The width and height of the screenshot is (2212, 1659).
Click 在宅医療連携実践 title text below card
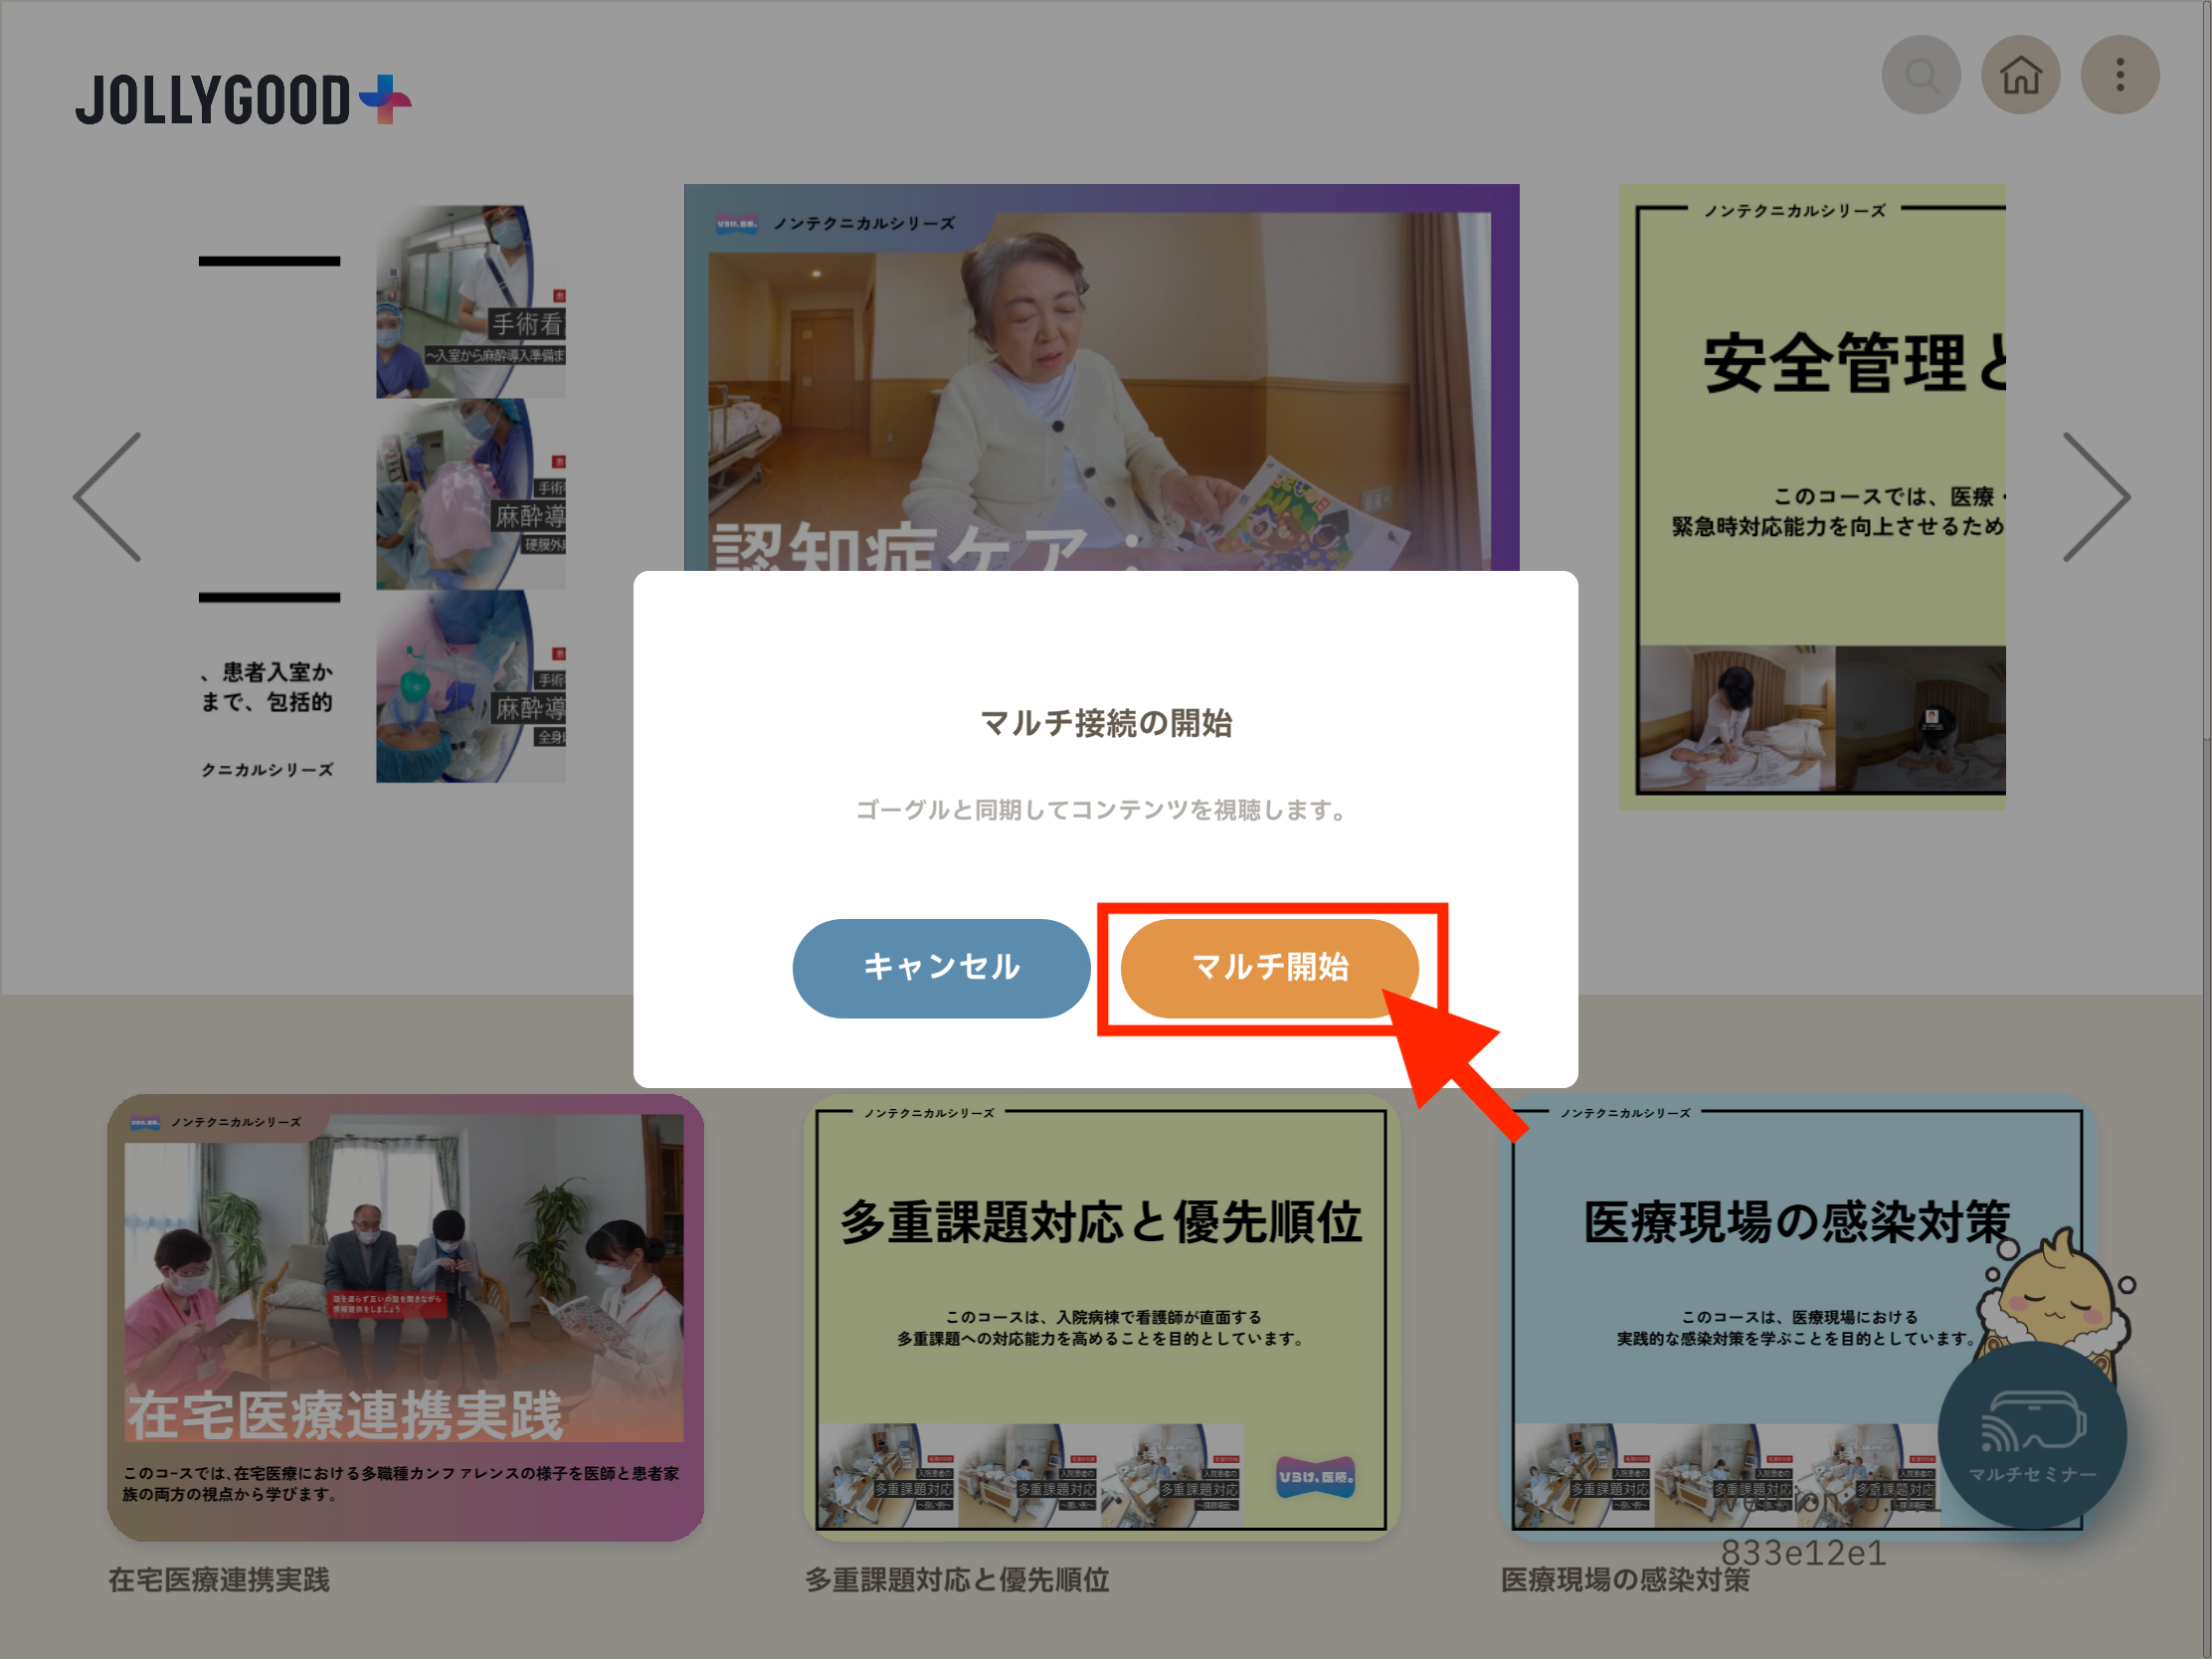(x=219, y=1580)
